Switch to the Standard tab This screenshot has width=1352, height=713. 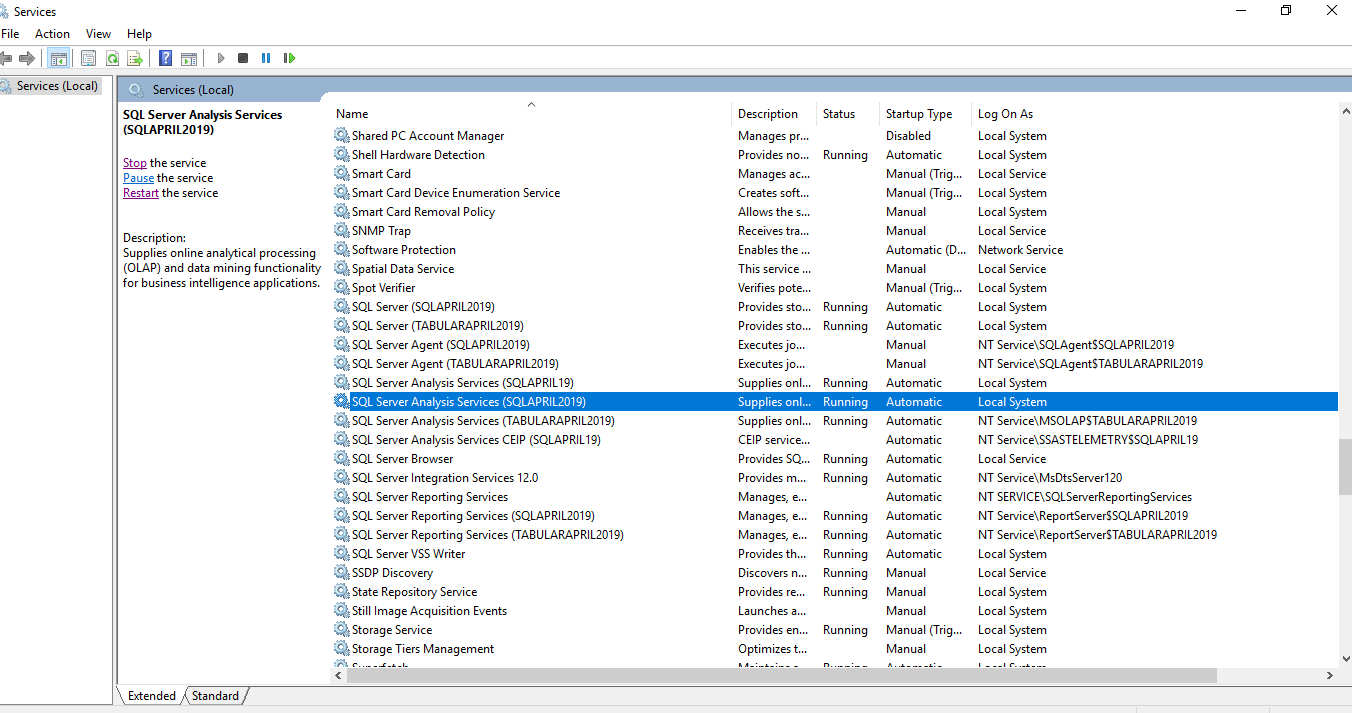(x=215, y=696)
